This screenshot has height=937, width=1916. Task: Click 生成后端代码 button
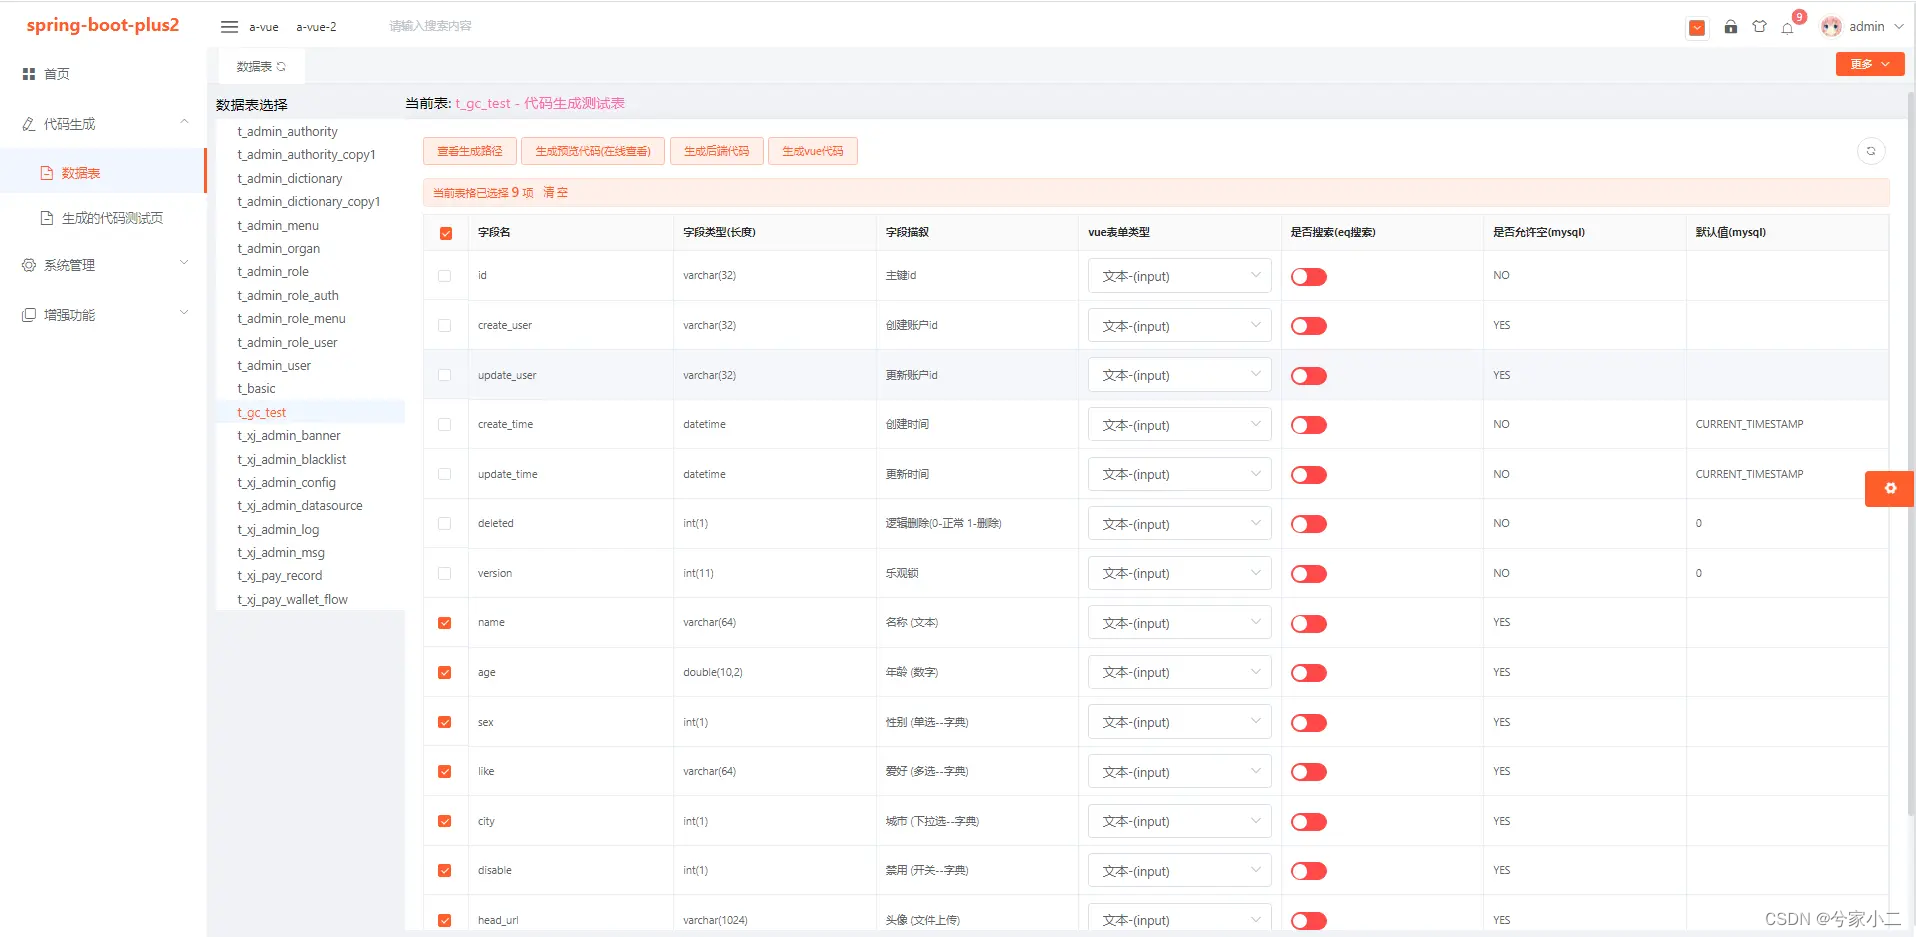click(717, 151)
